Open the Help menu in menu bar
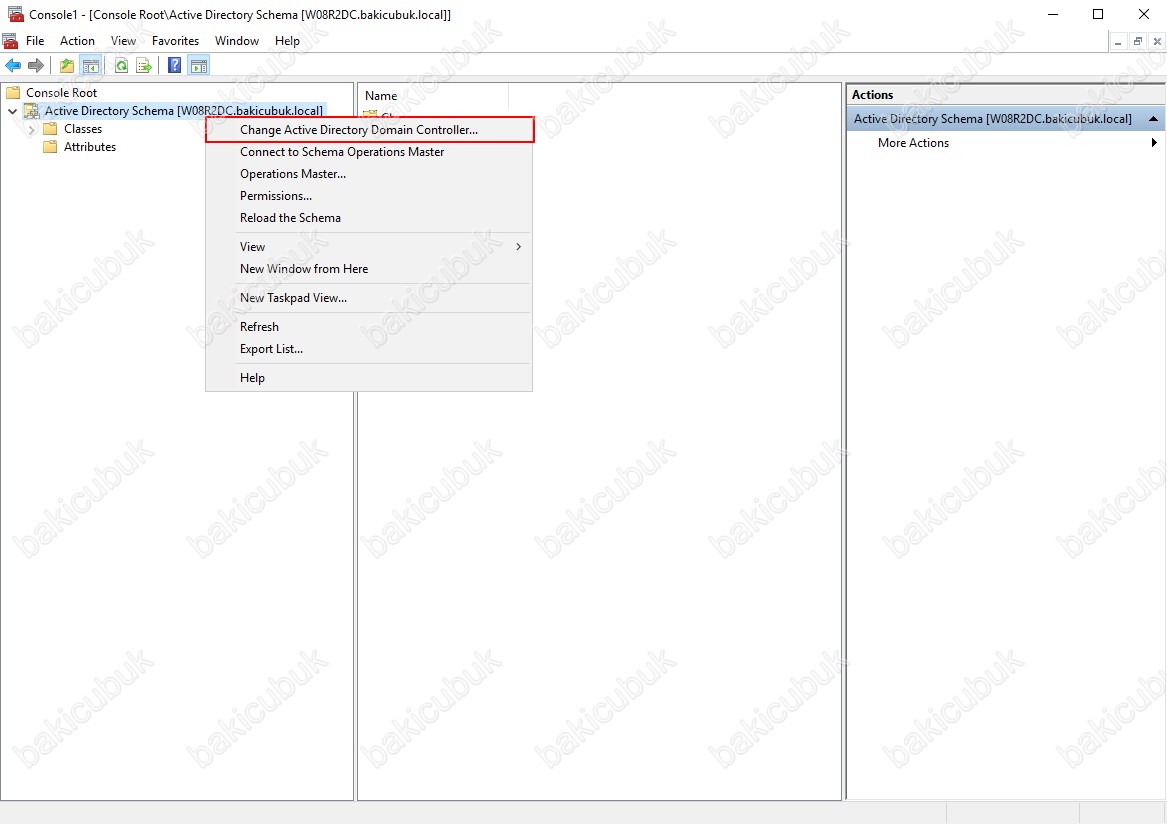The width and height of the screenshot is (1167, 824). (287, 41)
